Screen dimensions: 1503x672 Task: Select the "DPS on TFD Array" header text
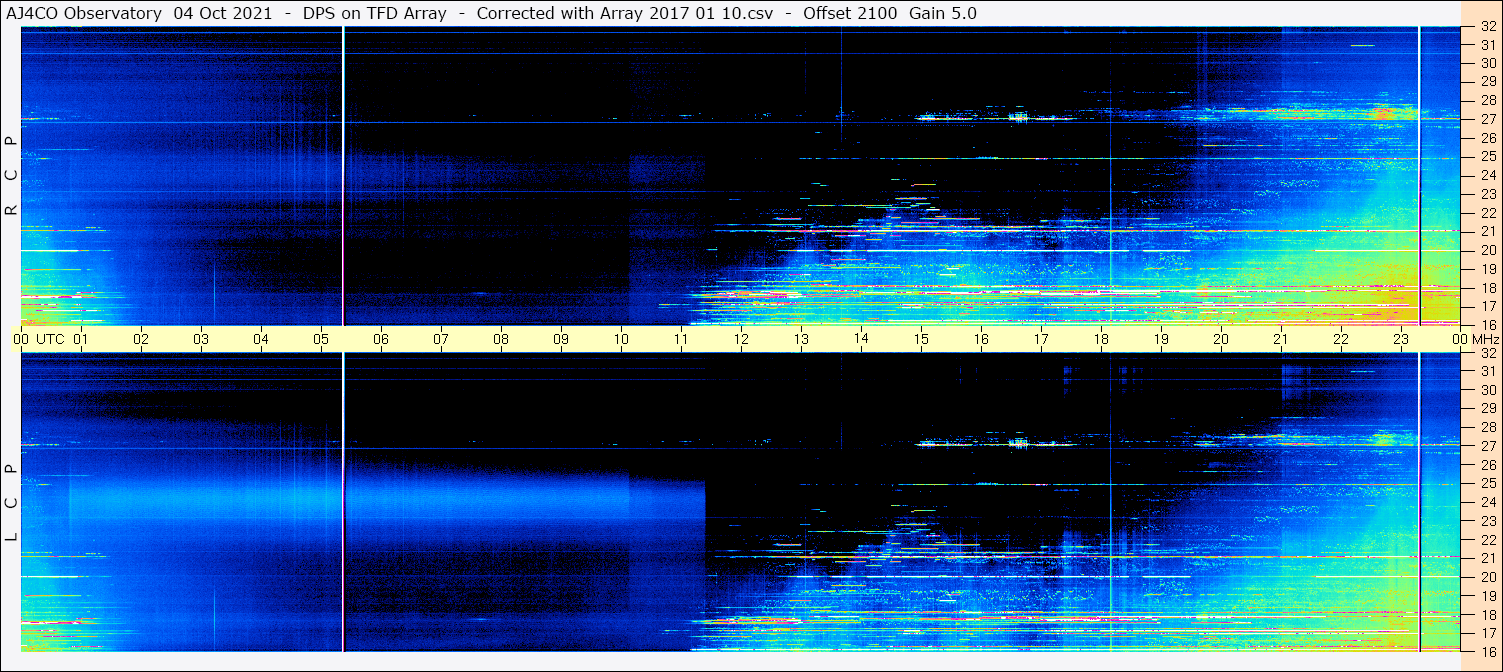pos(375,13)
